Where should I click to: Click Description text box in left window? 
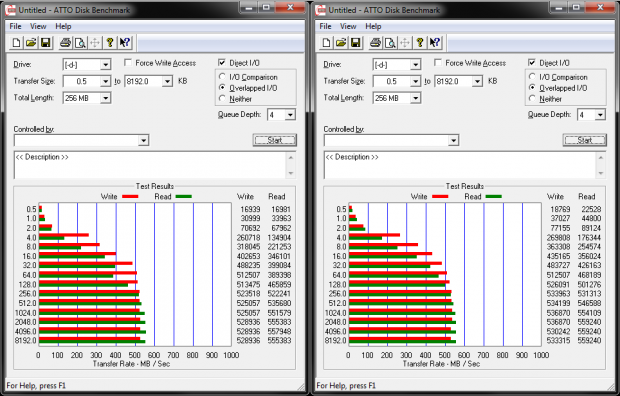(150, 165)
